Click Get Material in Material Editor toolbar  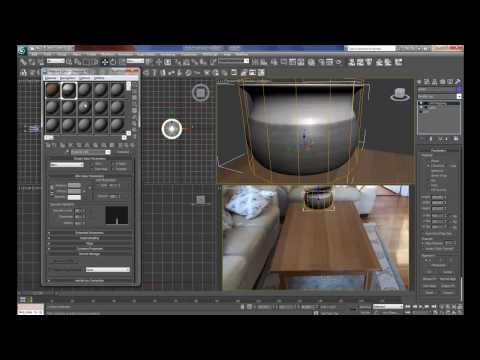coord(48,145)
